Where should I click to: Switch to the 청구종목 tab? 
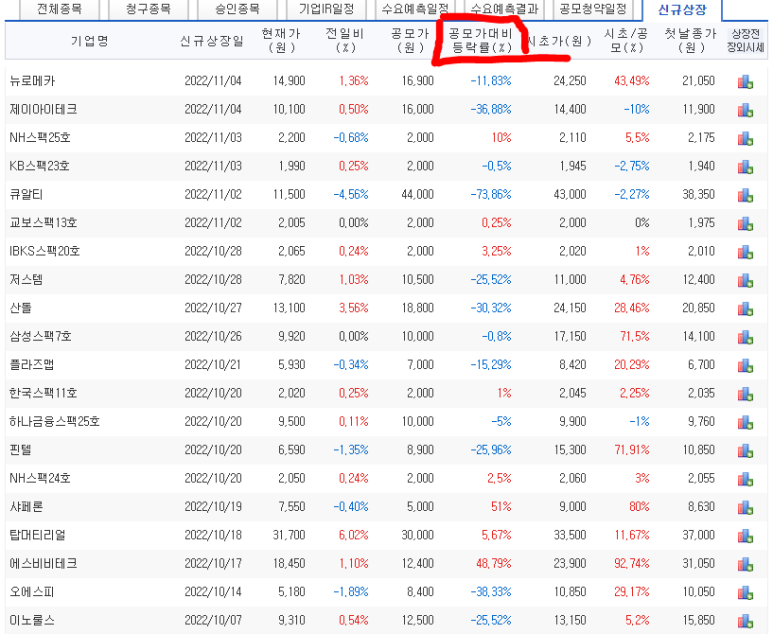click(148, 9)
